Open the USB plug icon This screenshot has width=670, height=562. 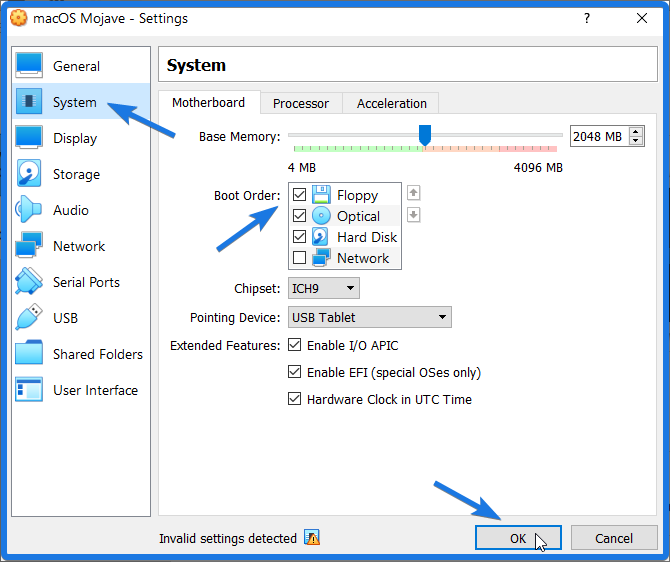pos(29,317)
